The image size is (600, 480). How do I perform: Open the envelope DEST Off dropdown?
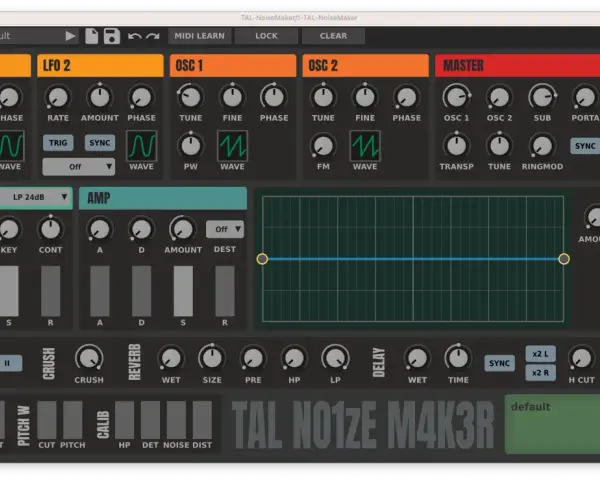pos(225,229)
